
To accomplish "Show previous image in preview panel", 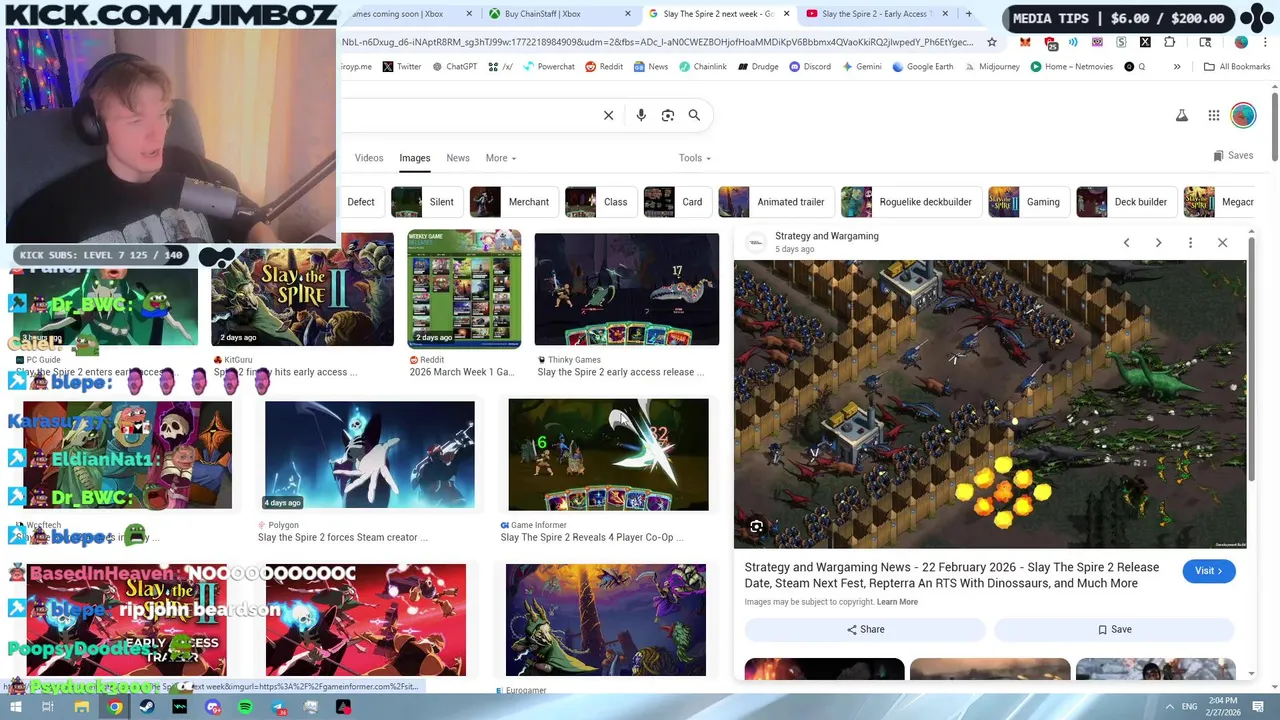I will click(x=1127, y=243).
